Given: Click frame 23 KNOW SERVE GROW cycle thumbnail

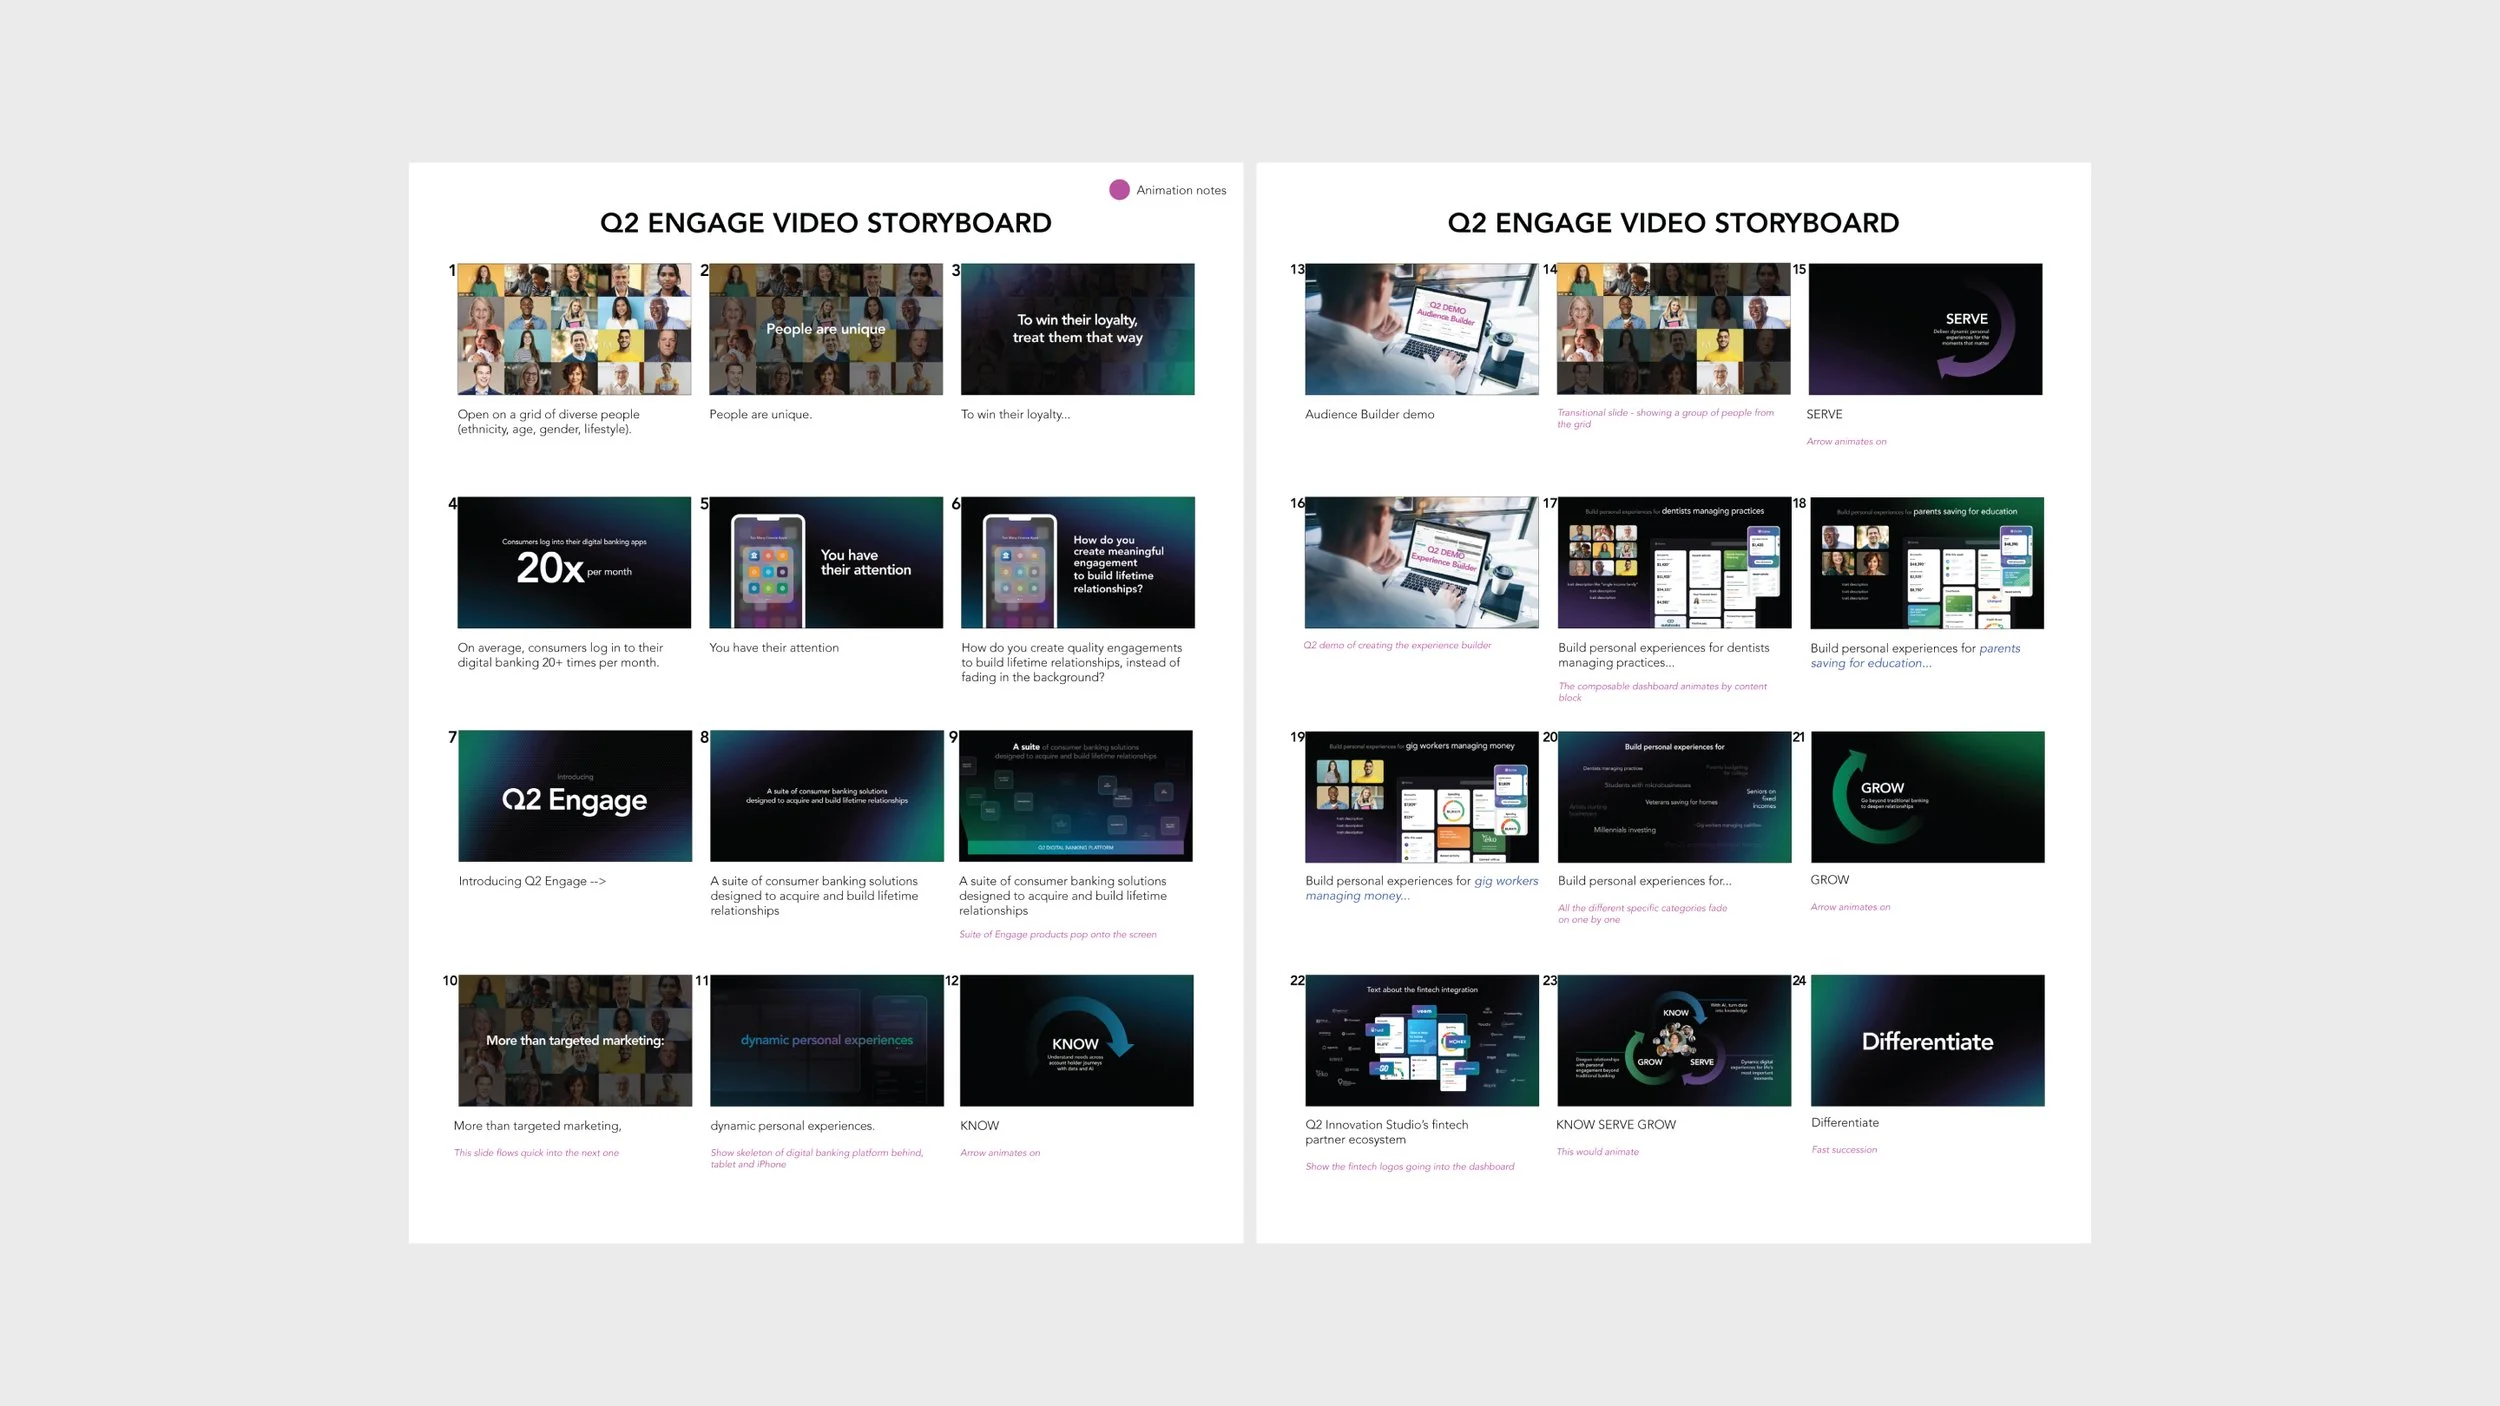Looking at the screenshot, I should point(1675,1041).
